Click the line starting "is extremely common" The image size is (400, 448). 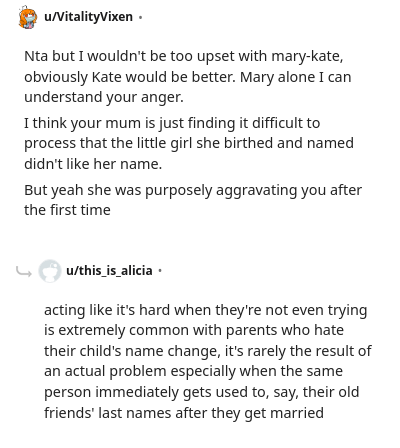pos(194,330)
